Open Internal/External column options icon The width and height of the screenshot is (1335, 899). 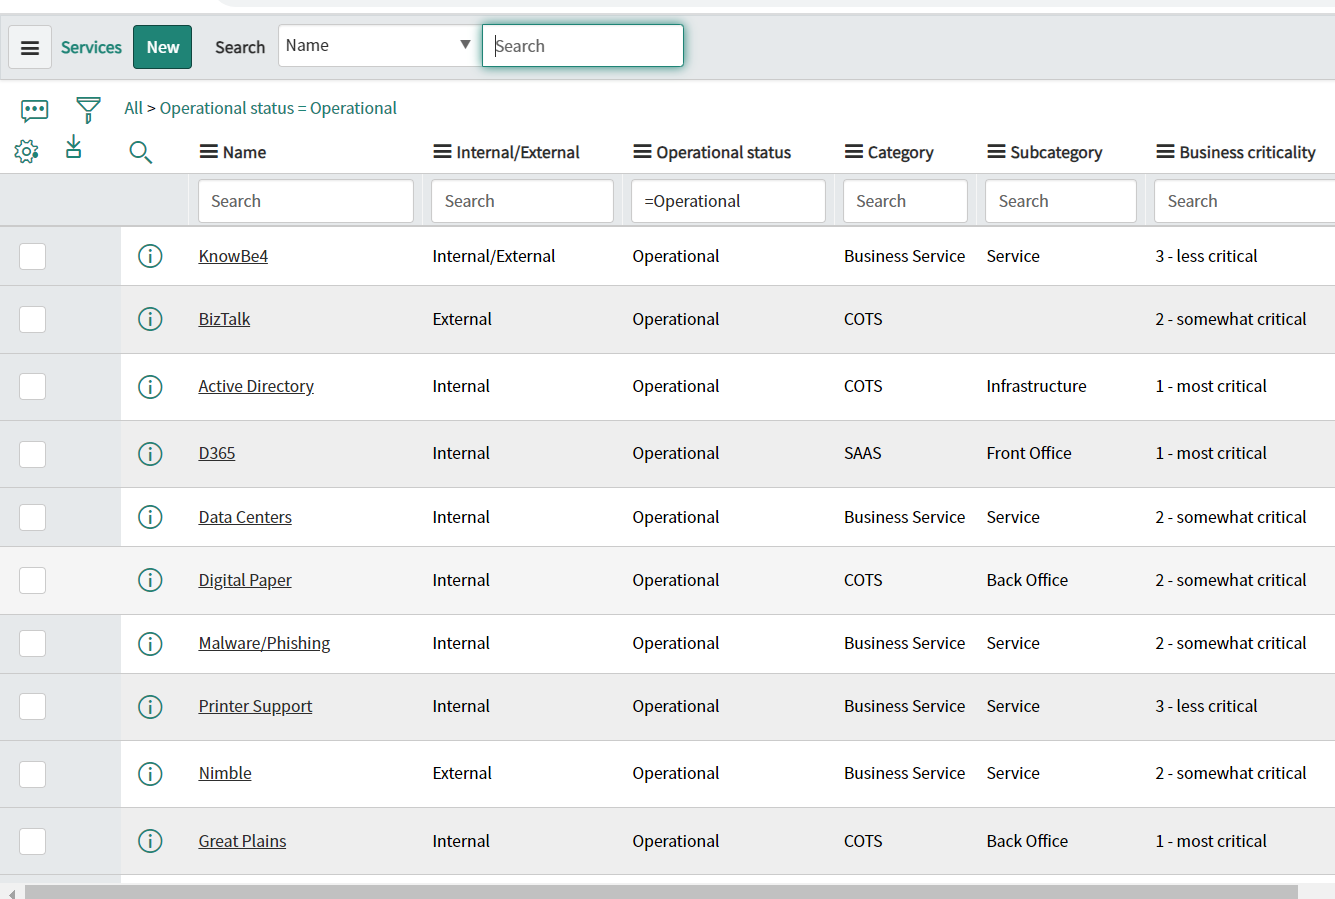coord(442,152)
